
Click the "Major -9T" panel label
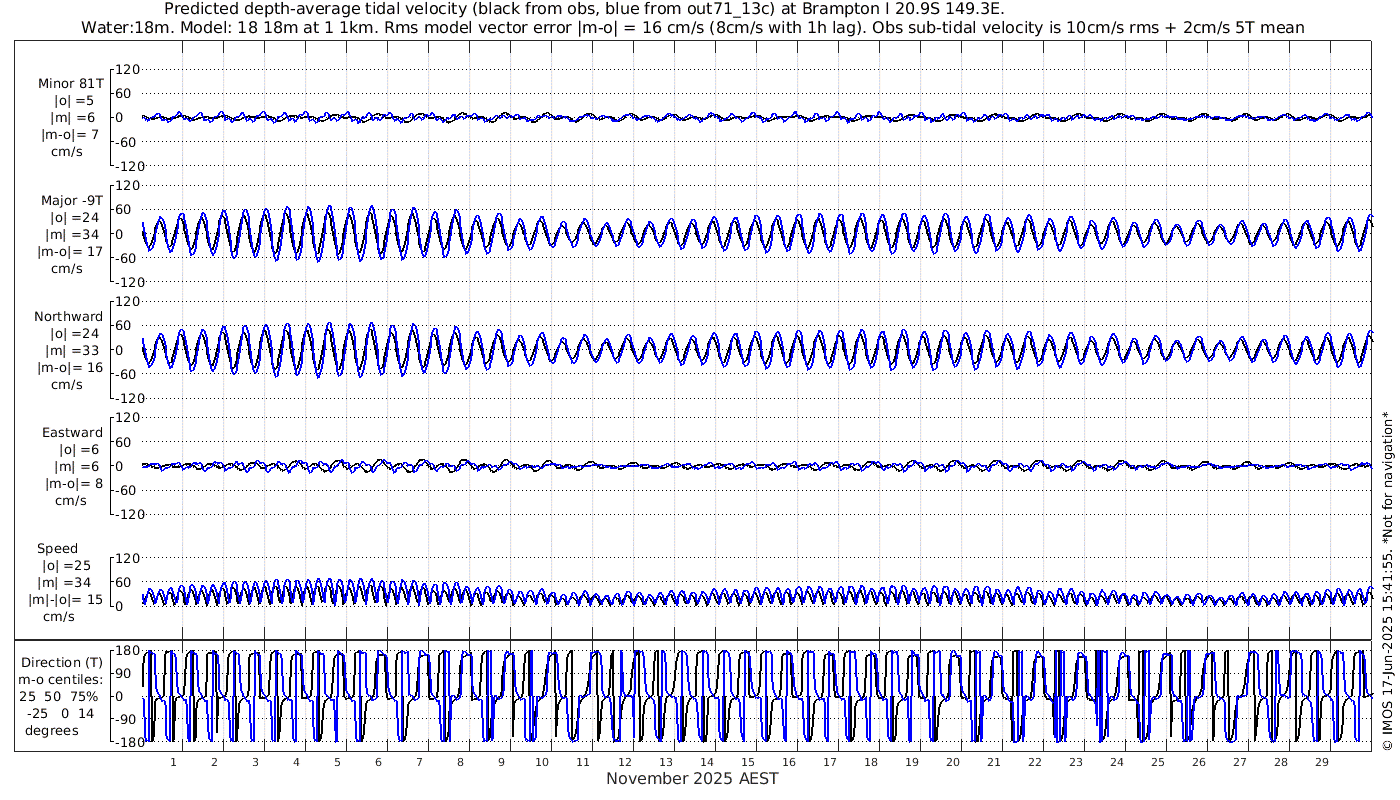[70, 200]
